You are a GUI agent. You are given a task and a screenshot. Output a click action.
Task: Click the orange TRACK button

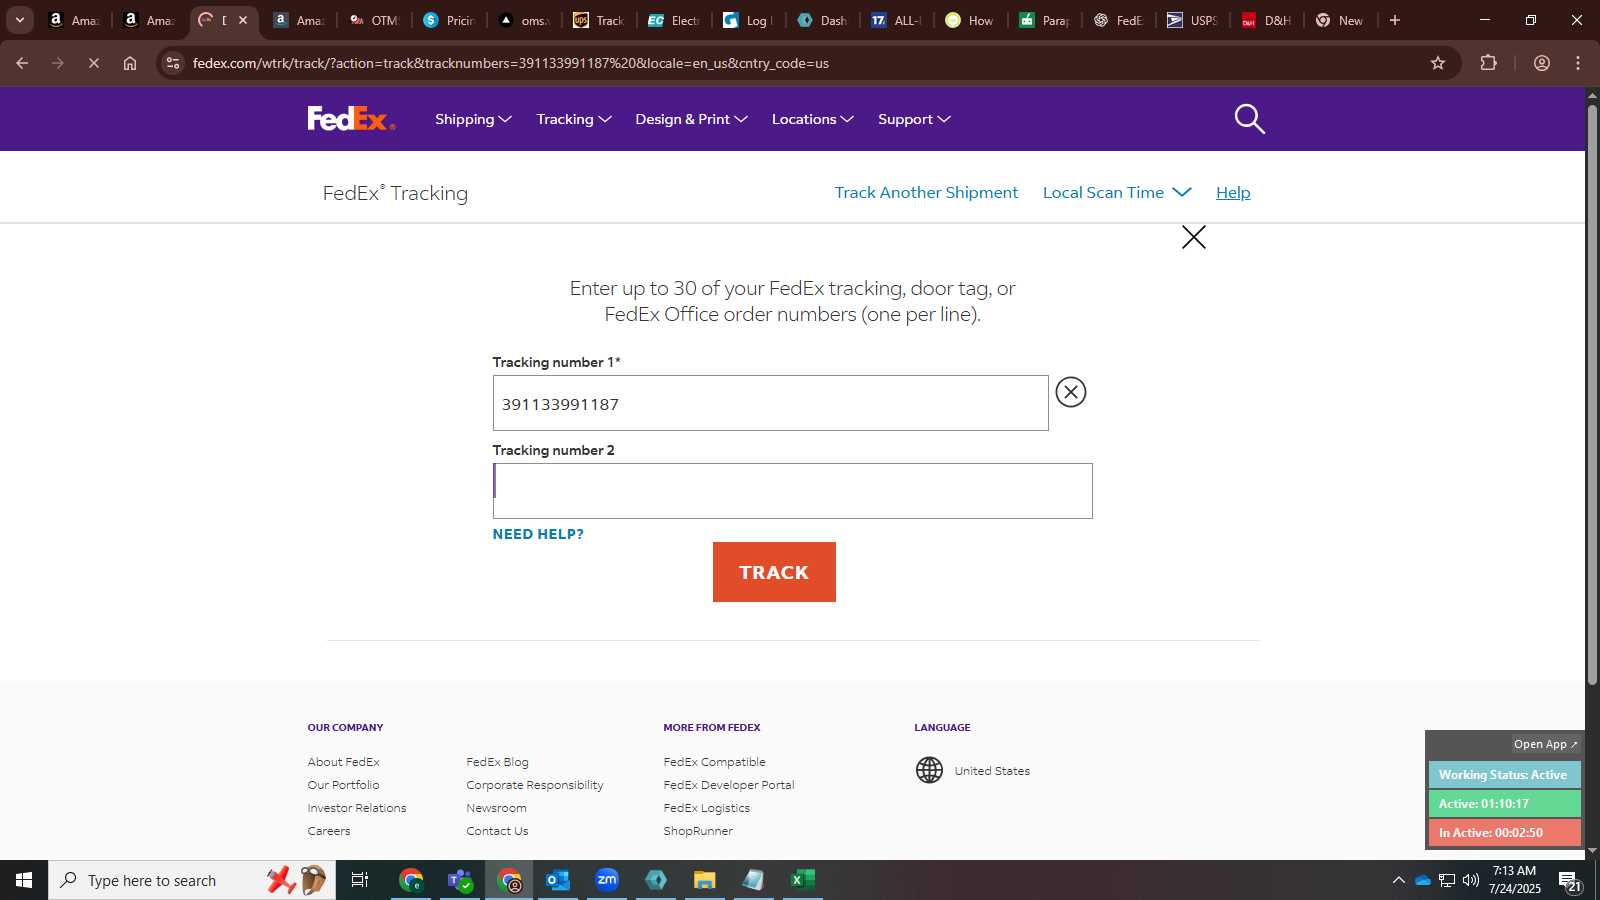(x=774, y=572)
